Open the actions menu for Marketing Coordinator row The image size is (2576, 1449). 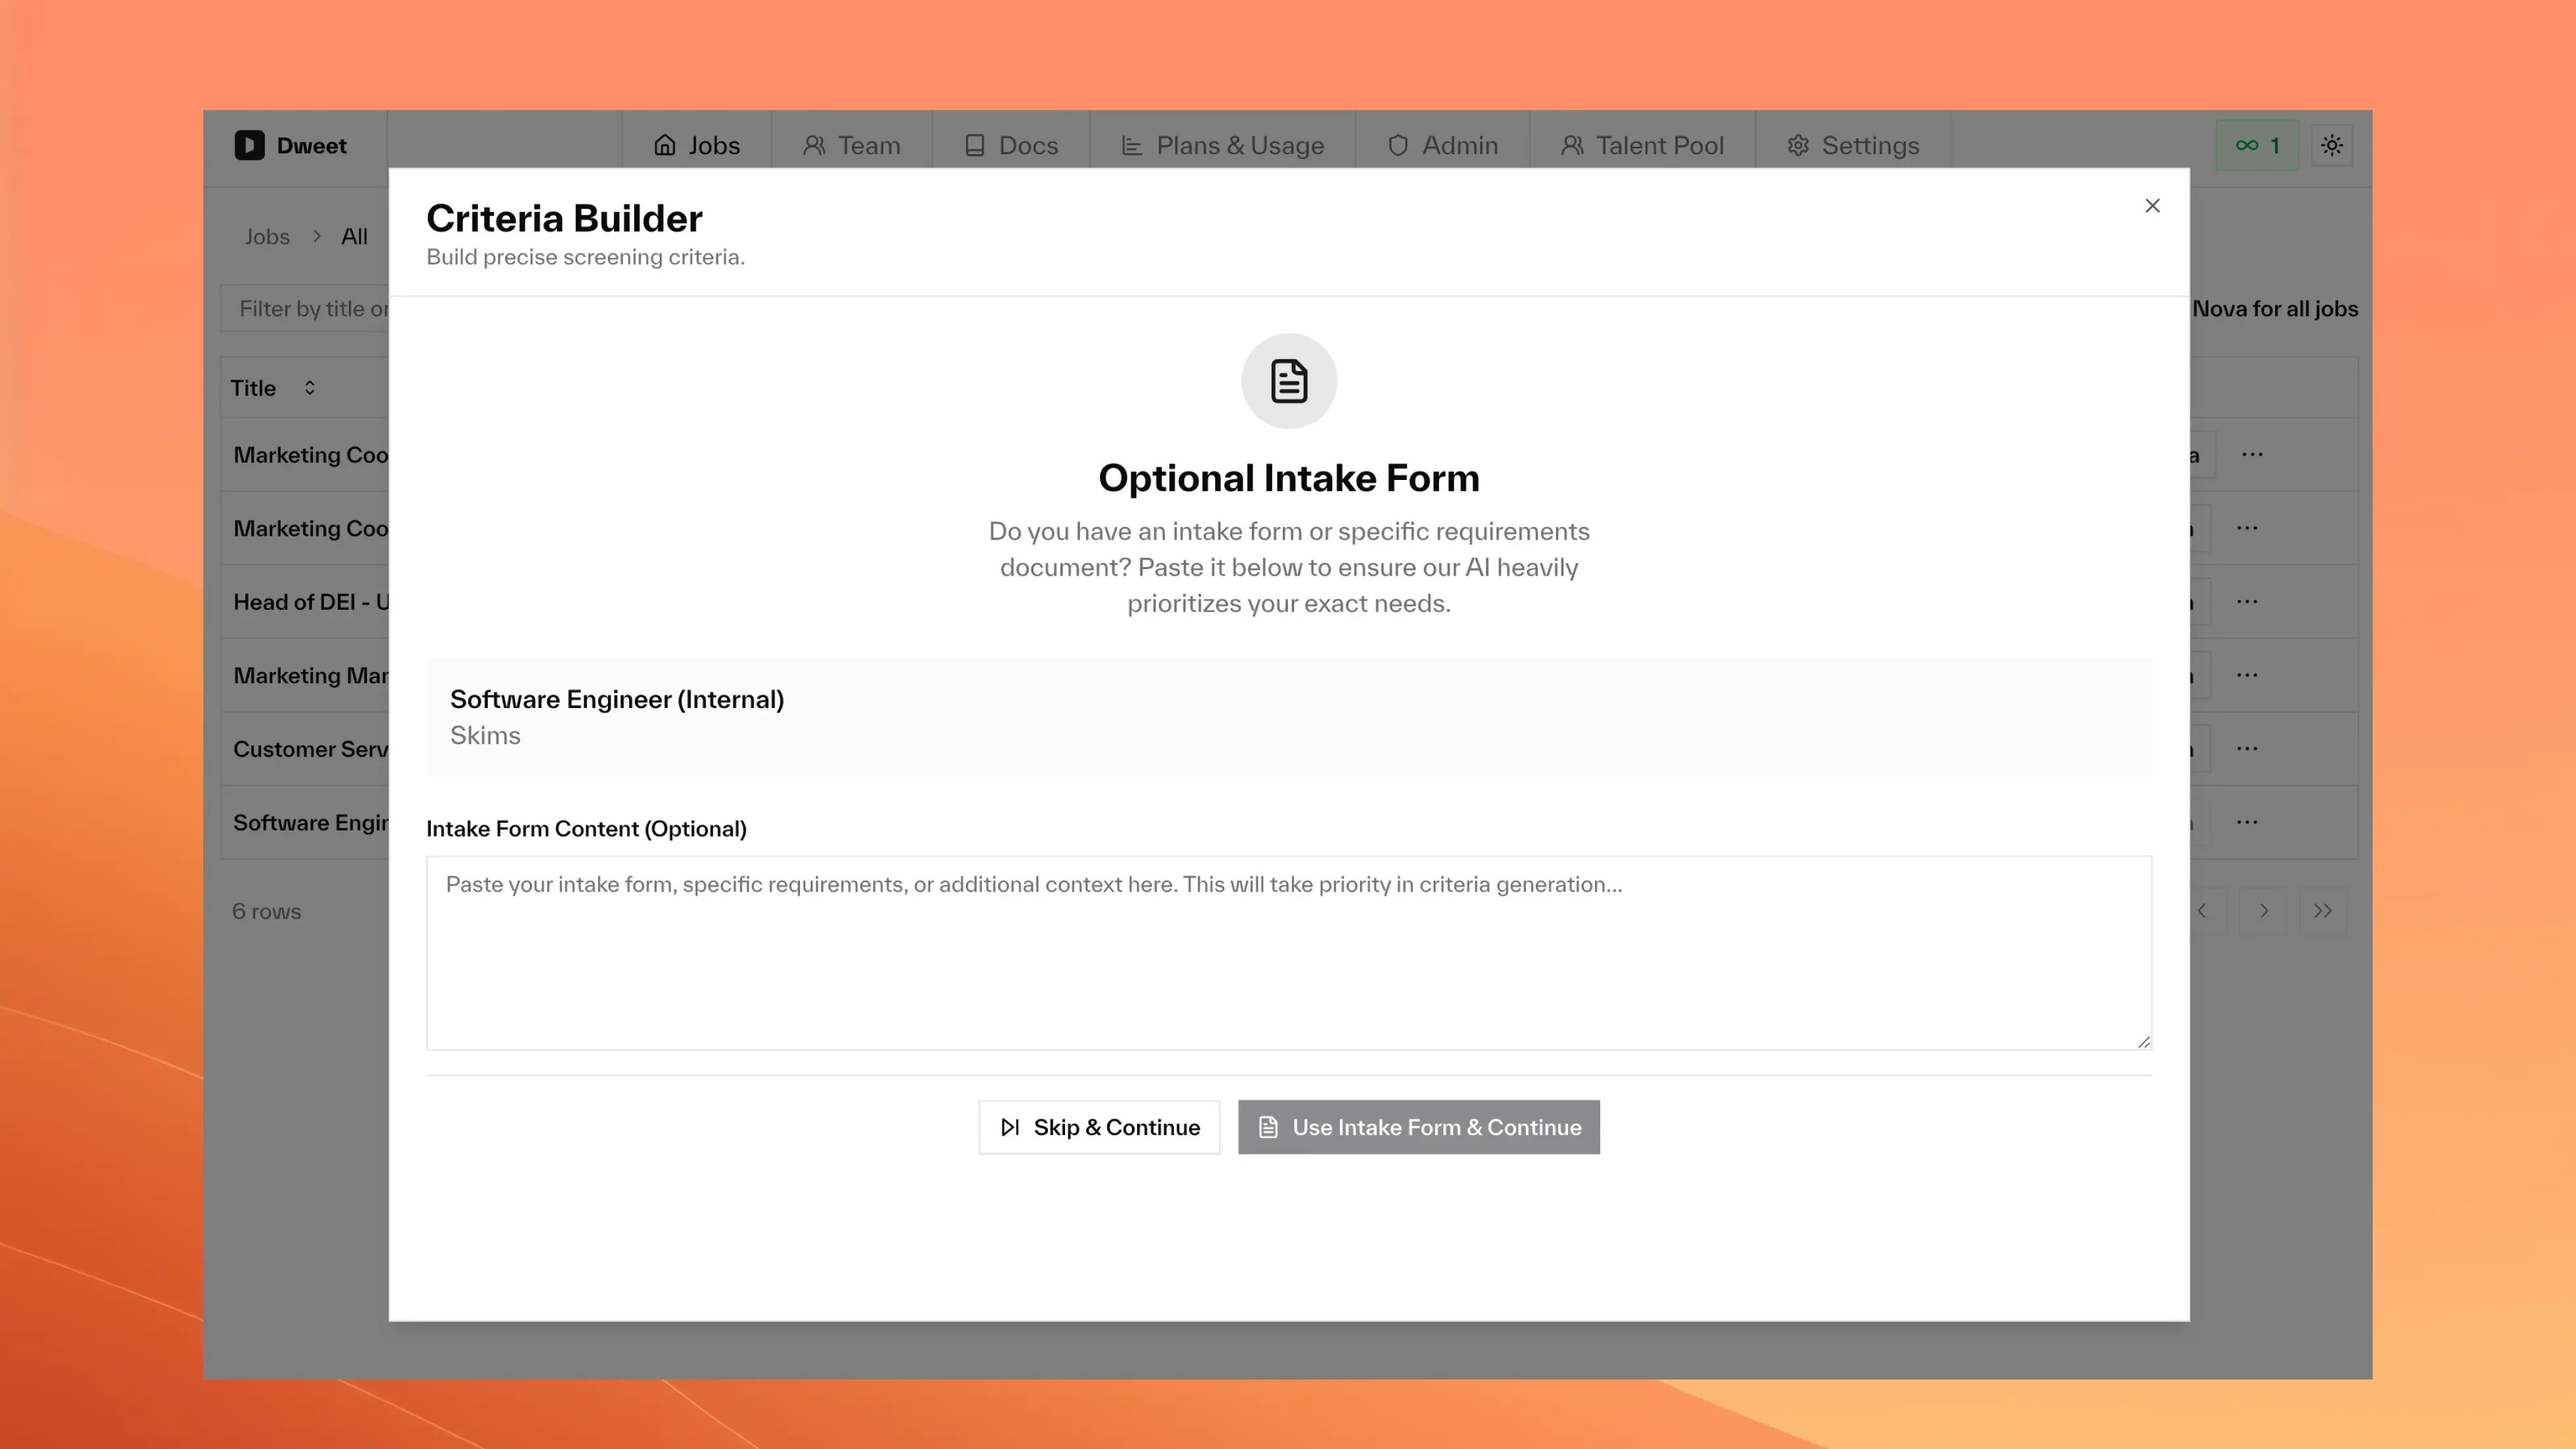pyautogui.click(x=2252, y=454)
